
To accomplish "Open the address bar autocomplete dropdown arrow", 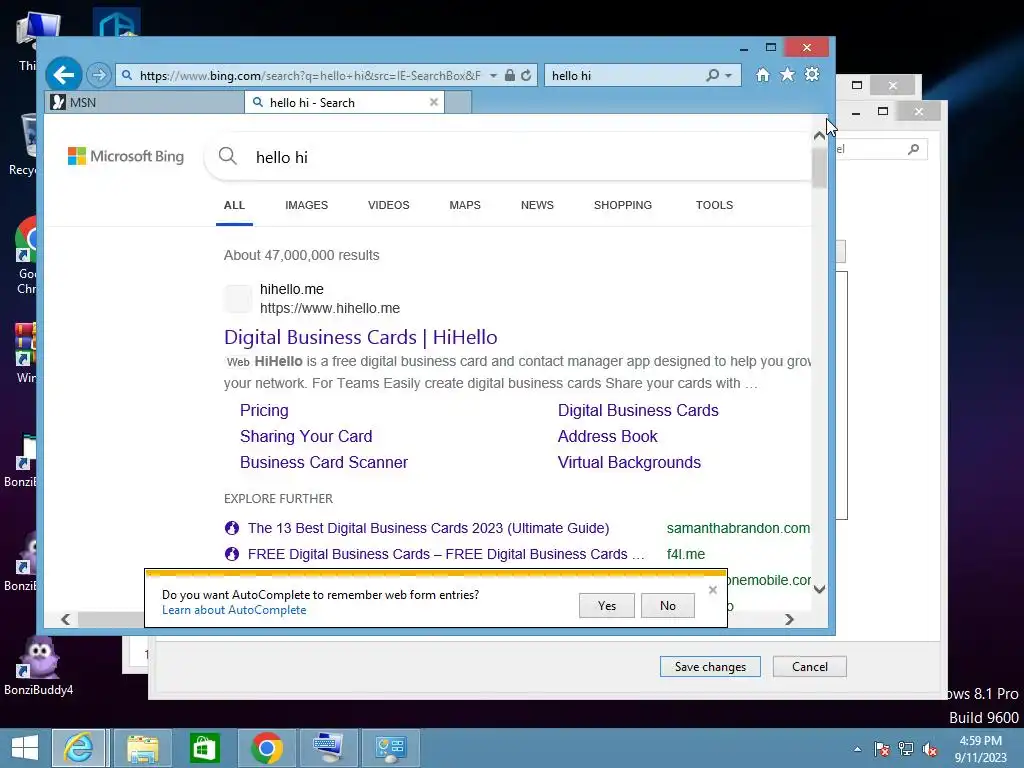I will click(493, 76).
